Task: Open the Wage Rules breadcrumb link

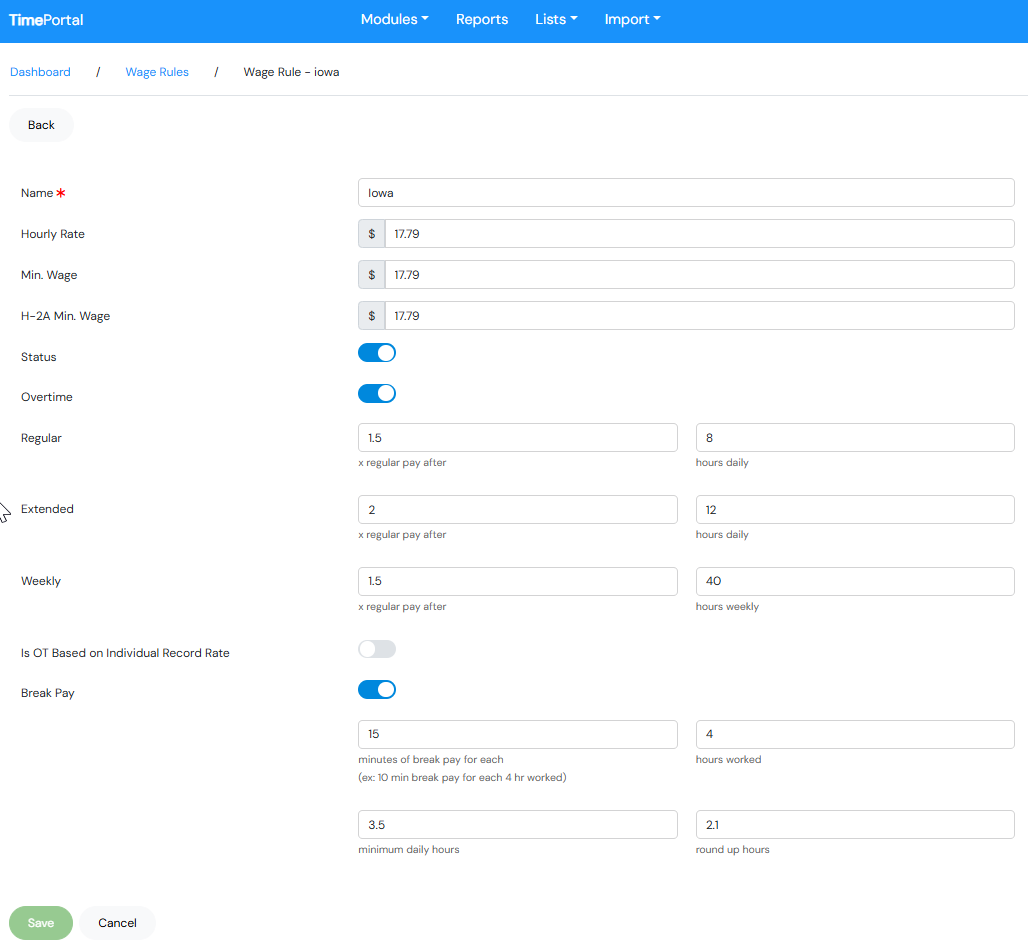Action: pyautogui.click(x=157, y=72)
